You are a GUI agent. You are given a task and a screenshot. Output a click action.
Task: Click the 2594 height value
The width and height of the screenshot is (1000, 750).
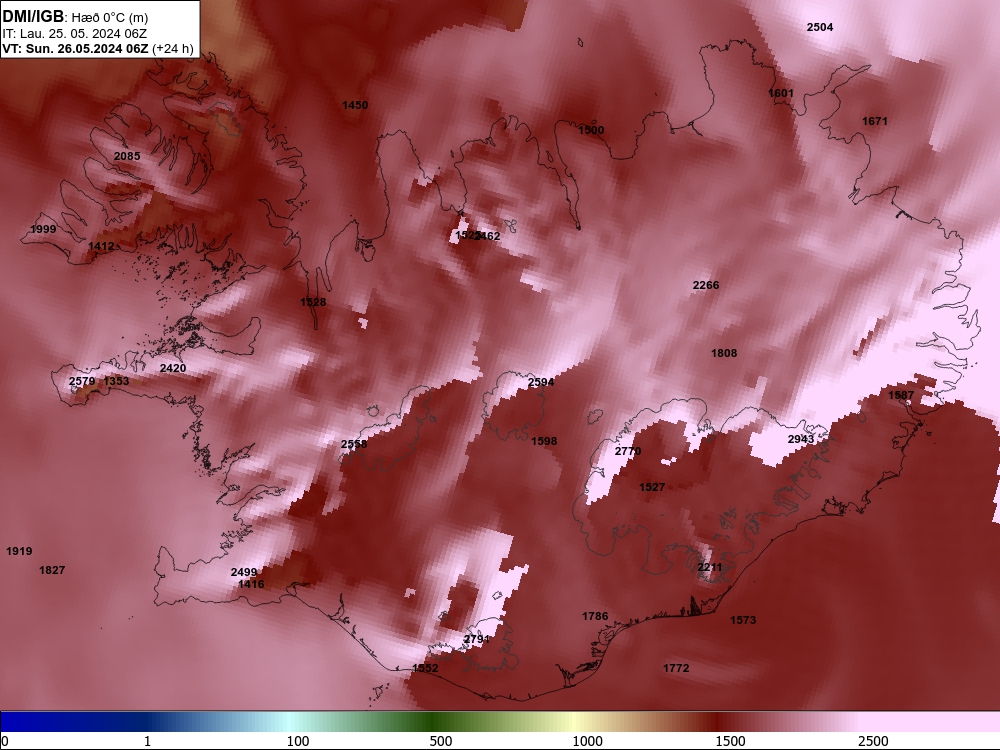tap(541, 383)
